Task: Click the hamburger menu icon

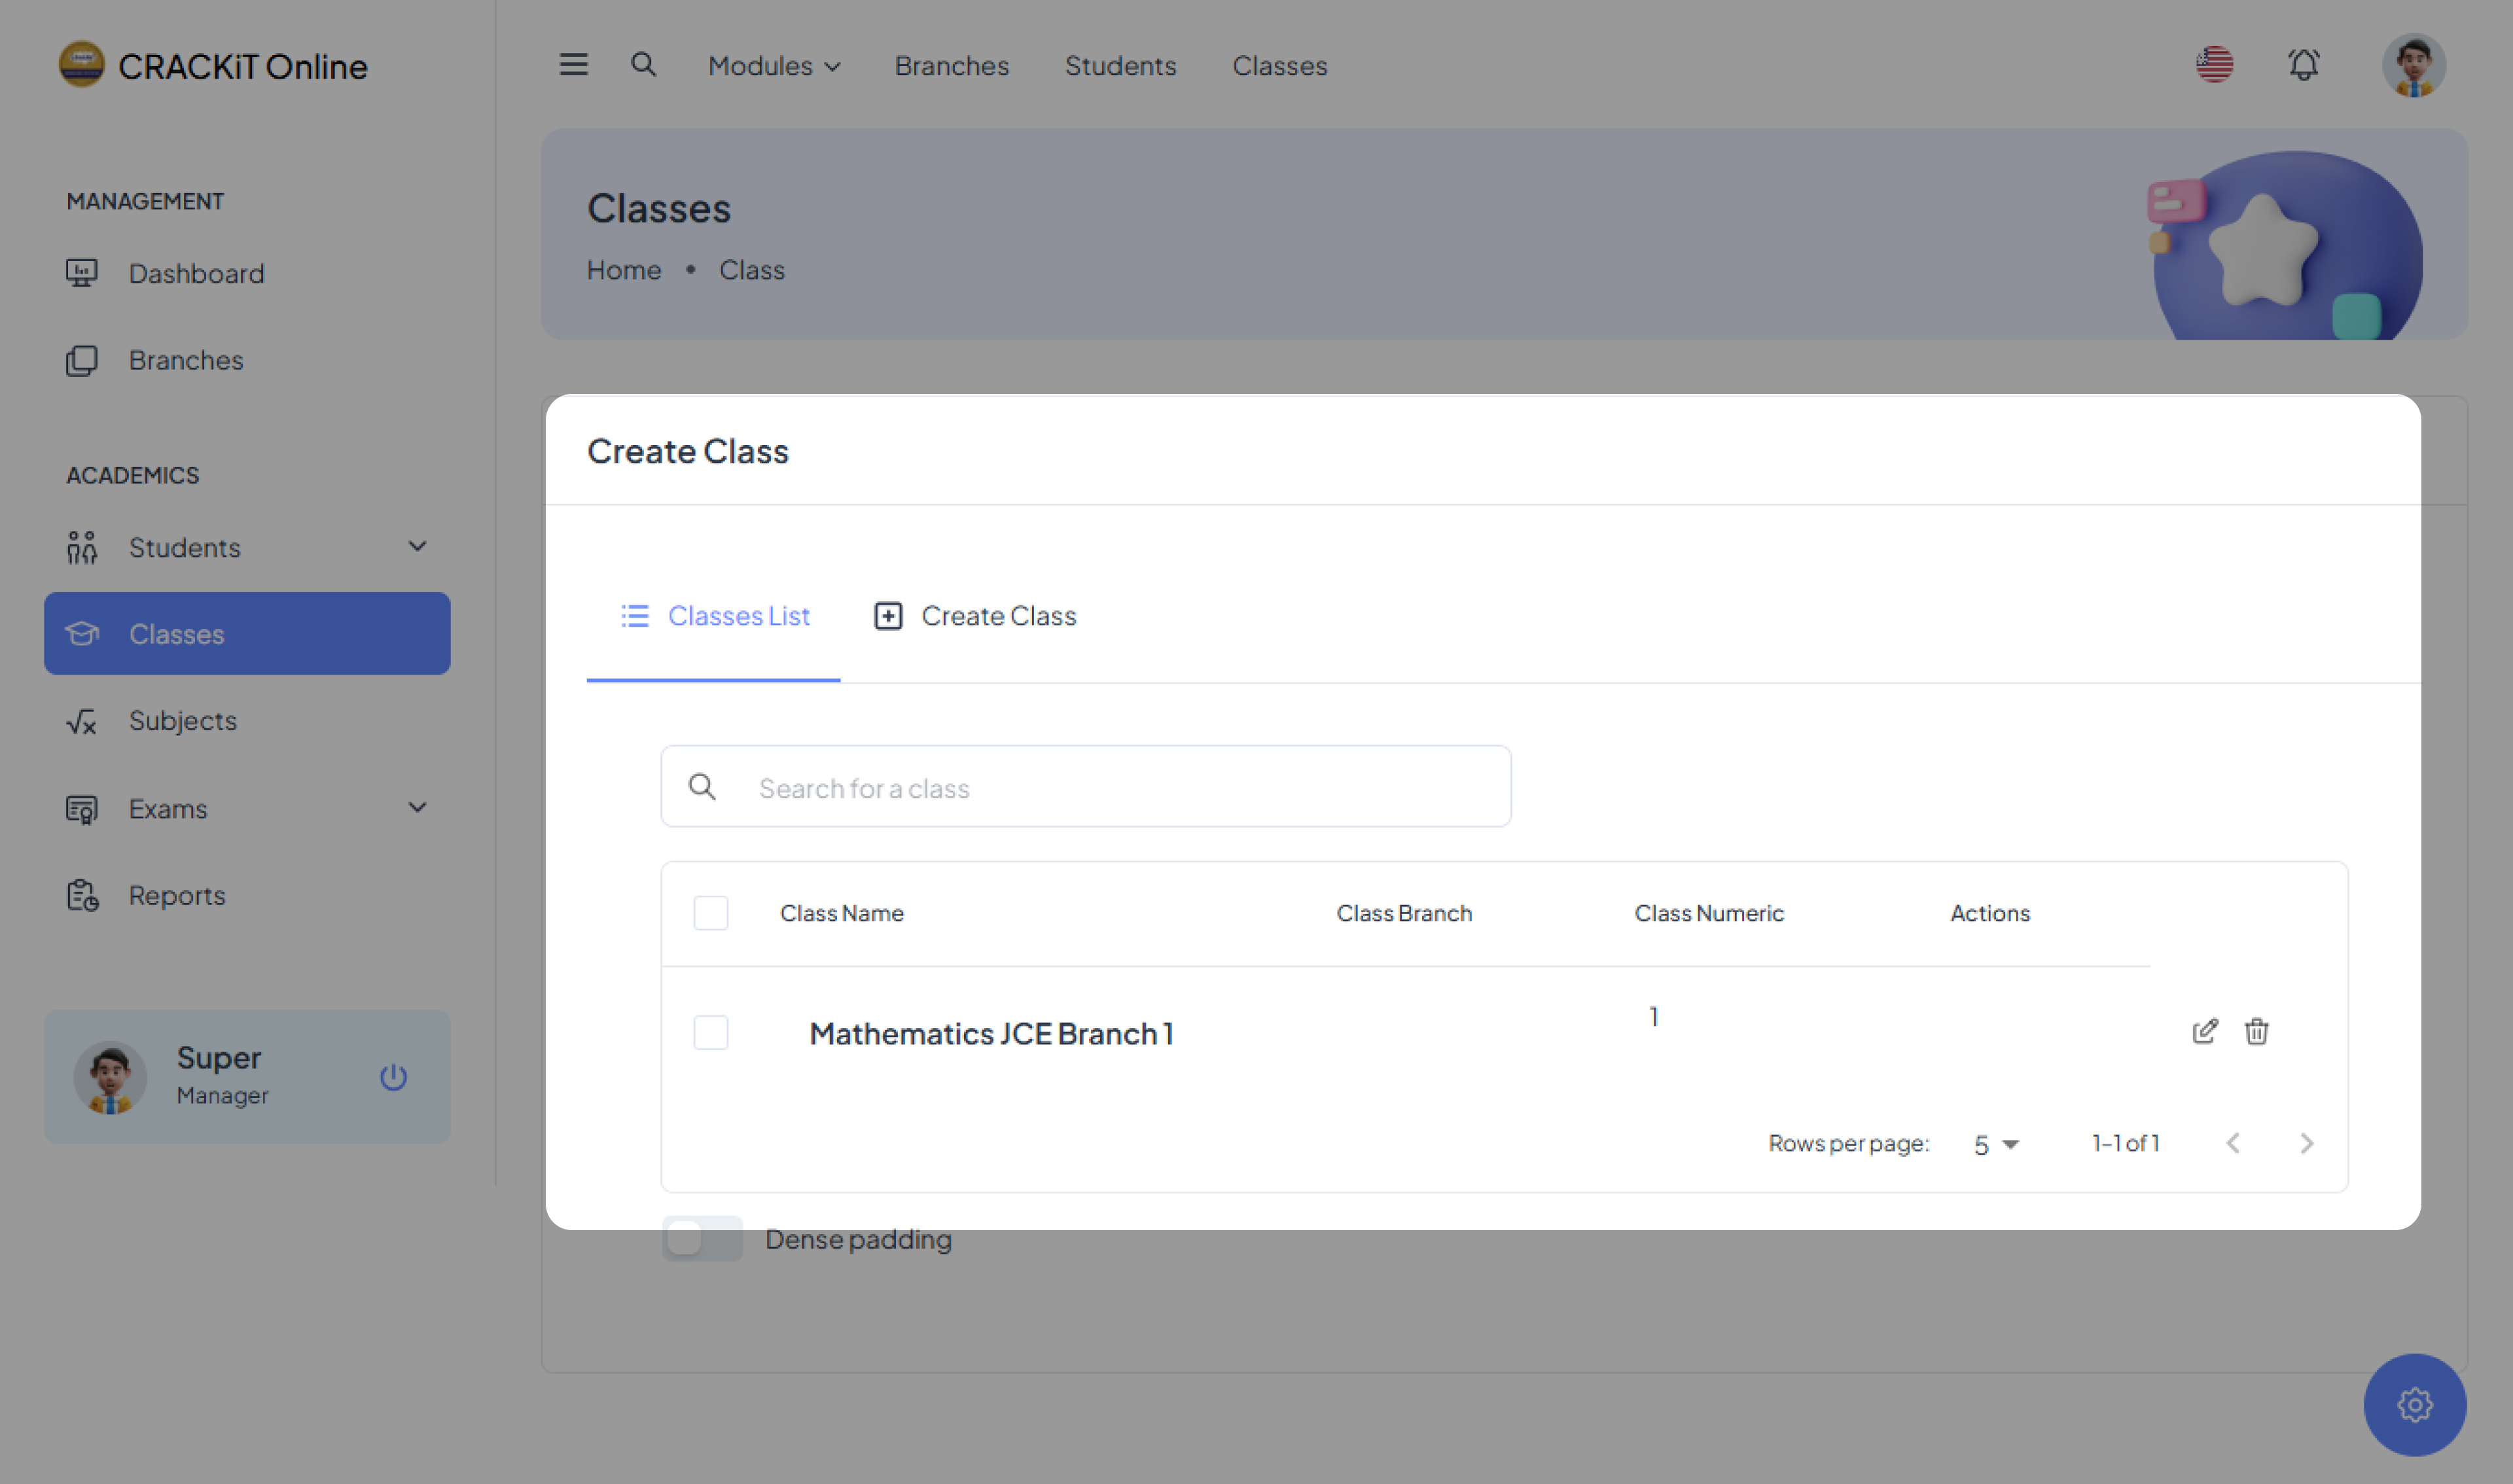Action: click(573, 65)
